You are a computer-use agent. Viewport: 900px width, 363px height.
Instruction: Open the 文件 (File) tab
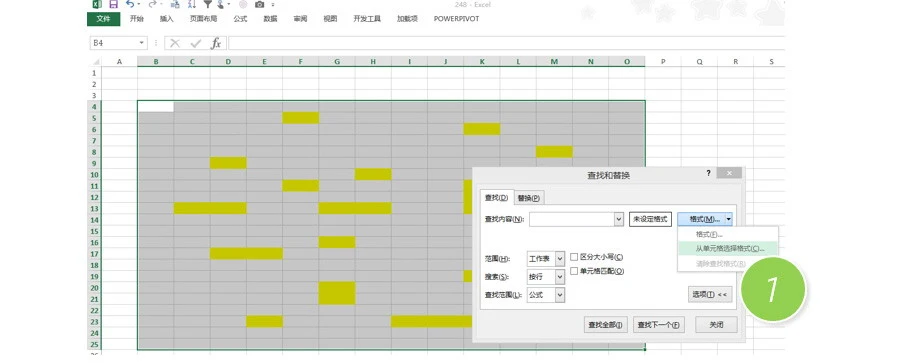click(103, 19)
